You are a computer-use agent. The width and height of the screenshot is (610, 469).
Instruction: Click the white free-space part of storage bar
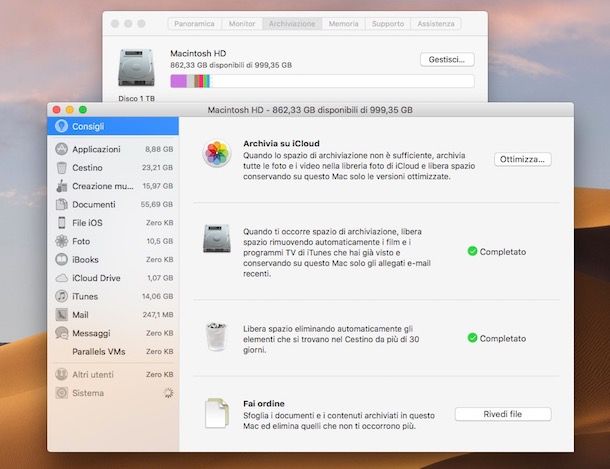342,81
